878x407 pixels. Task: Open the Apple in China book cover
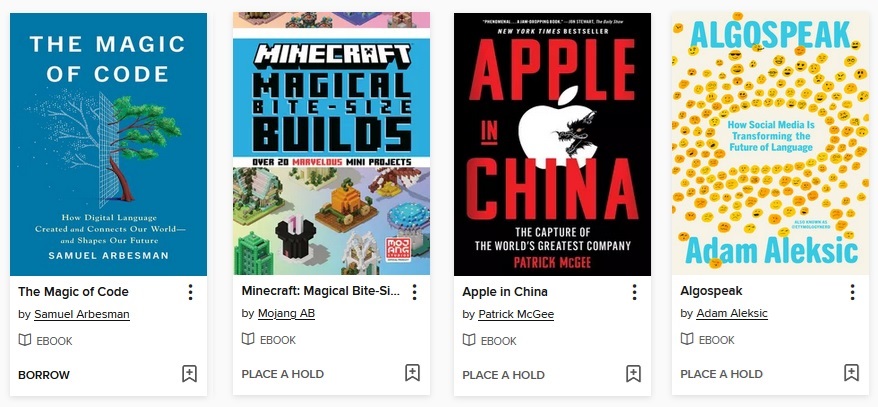coord(552,144)
